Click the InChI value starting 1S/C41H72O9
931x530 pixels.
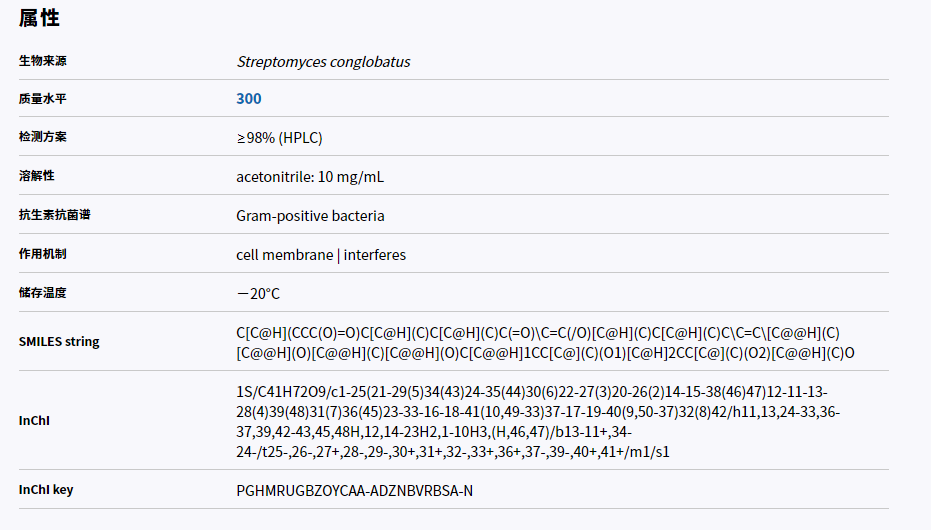tap(539, 421)
